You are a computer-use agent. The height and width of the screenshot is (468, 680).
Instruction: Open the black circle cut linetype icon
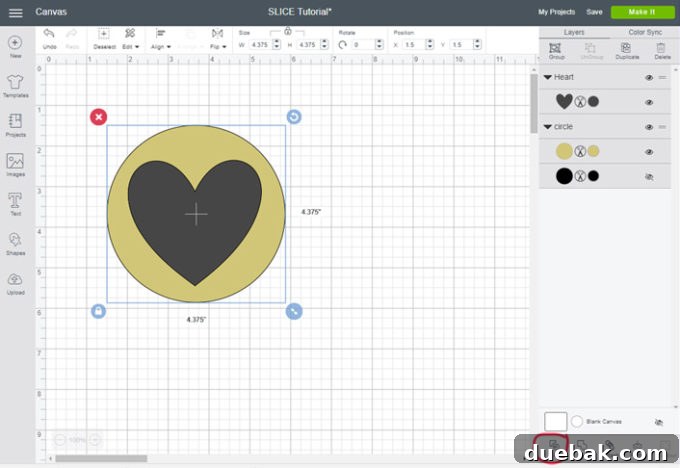[x=580, y=176]
